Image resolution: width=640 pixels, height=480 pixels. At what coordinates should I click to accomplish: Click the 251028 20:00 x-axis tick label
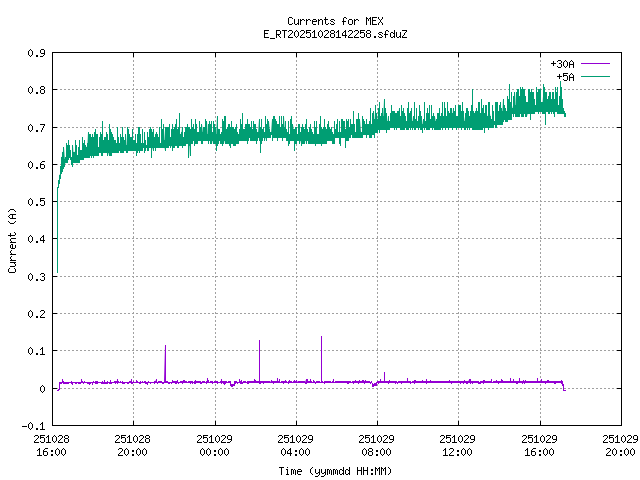[x=132, y=445]
